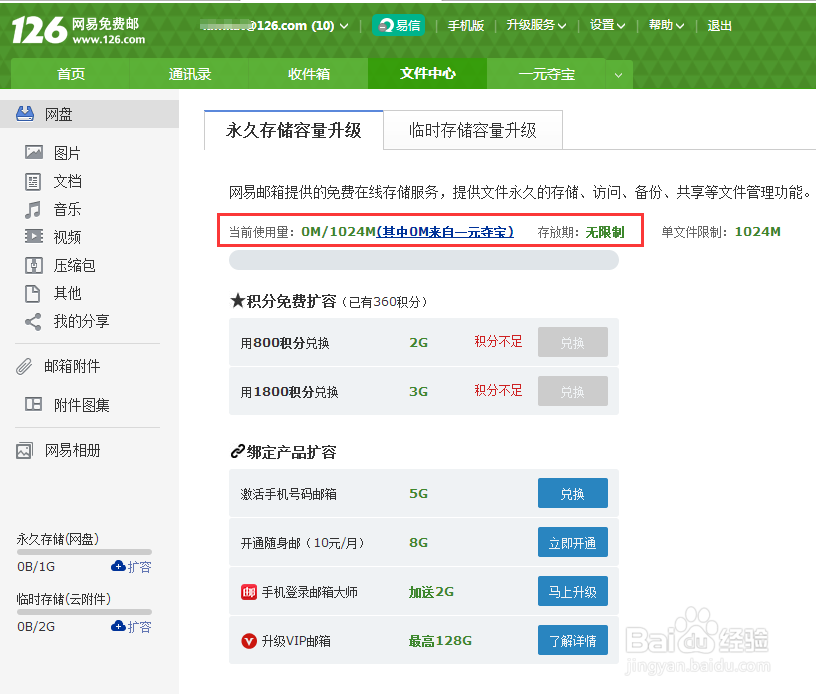Click 兑换 for 激活手机号码邮箱

click(572, 493)
